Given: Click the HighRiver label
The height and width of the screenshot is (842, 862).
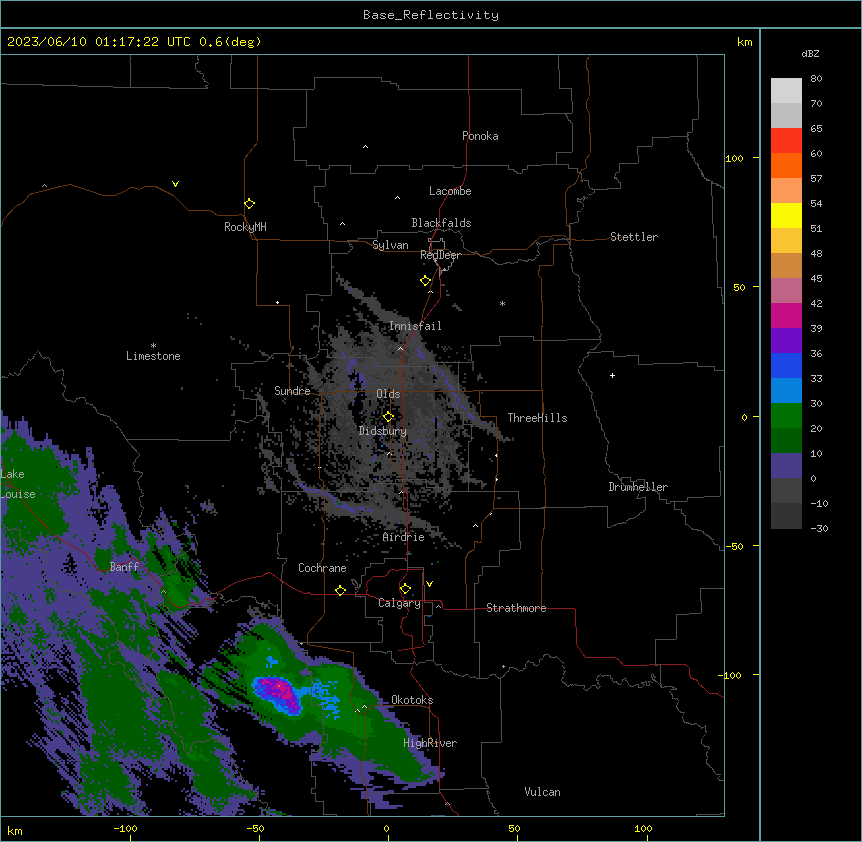Looking at the screenshot, I should (x=430, y=743).
